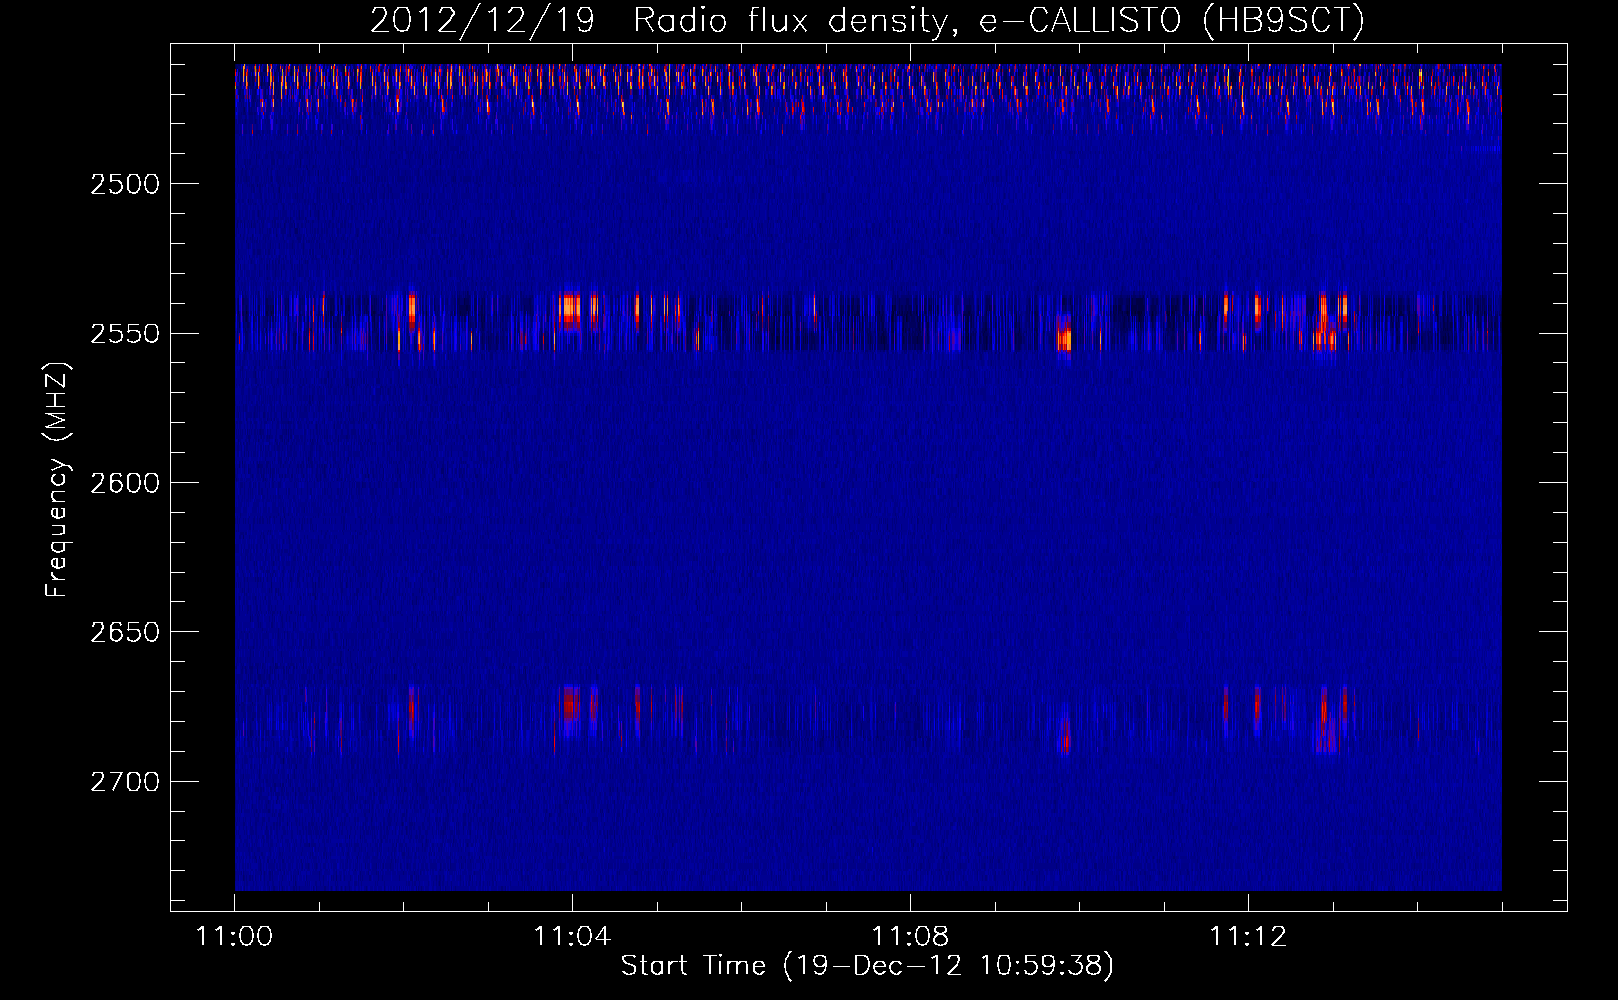Click the 2650 frequency tick label

(124, 632)
